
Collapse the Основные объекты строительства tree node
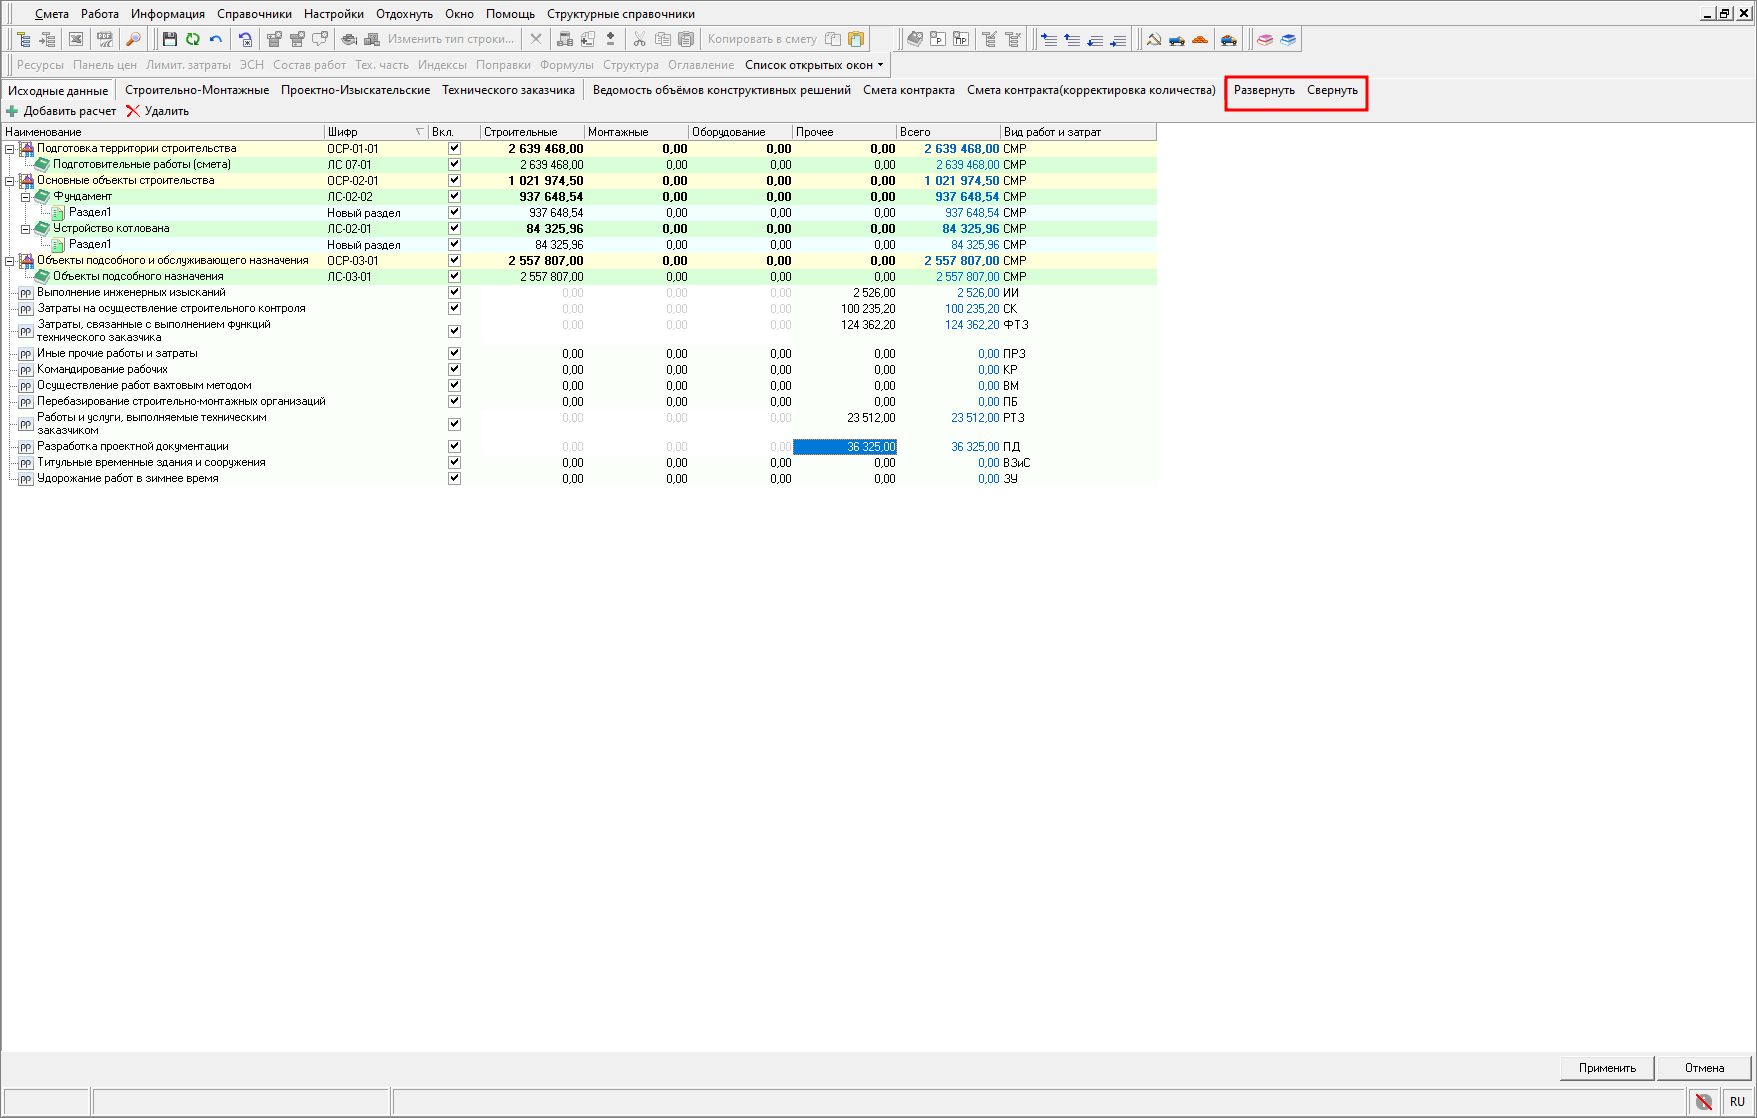pos(10,181)
